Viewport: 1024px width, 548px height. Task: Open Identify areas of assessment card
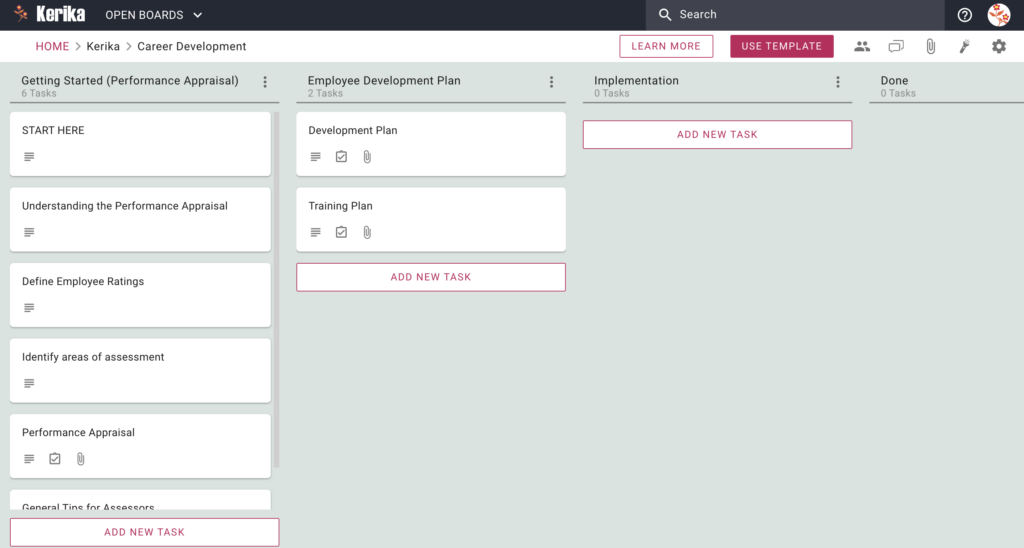(x=140, y=370)
